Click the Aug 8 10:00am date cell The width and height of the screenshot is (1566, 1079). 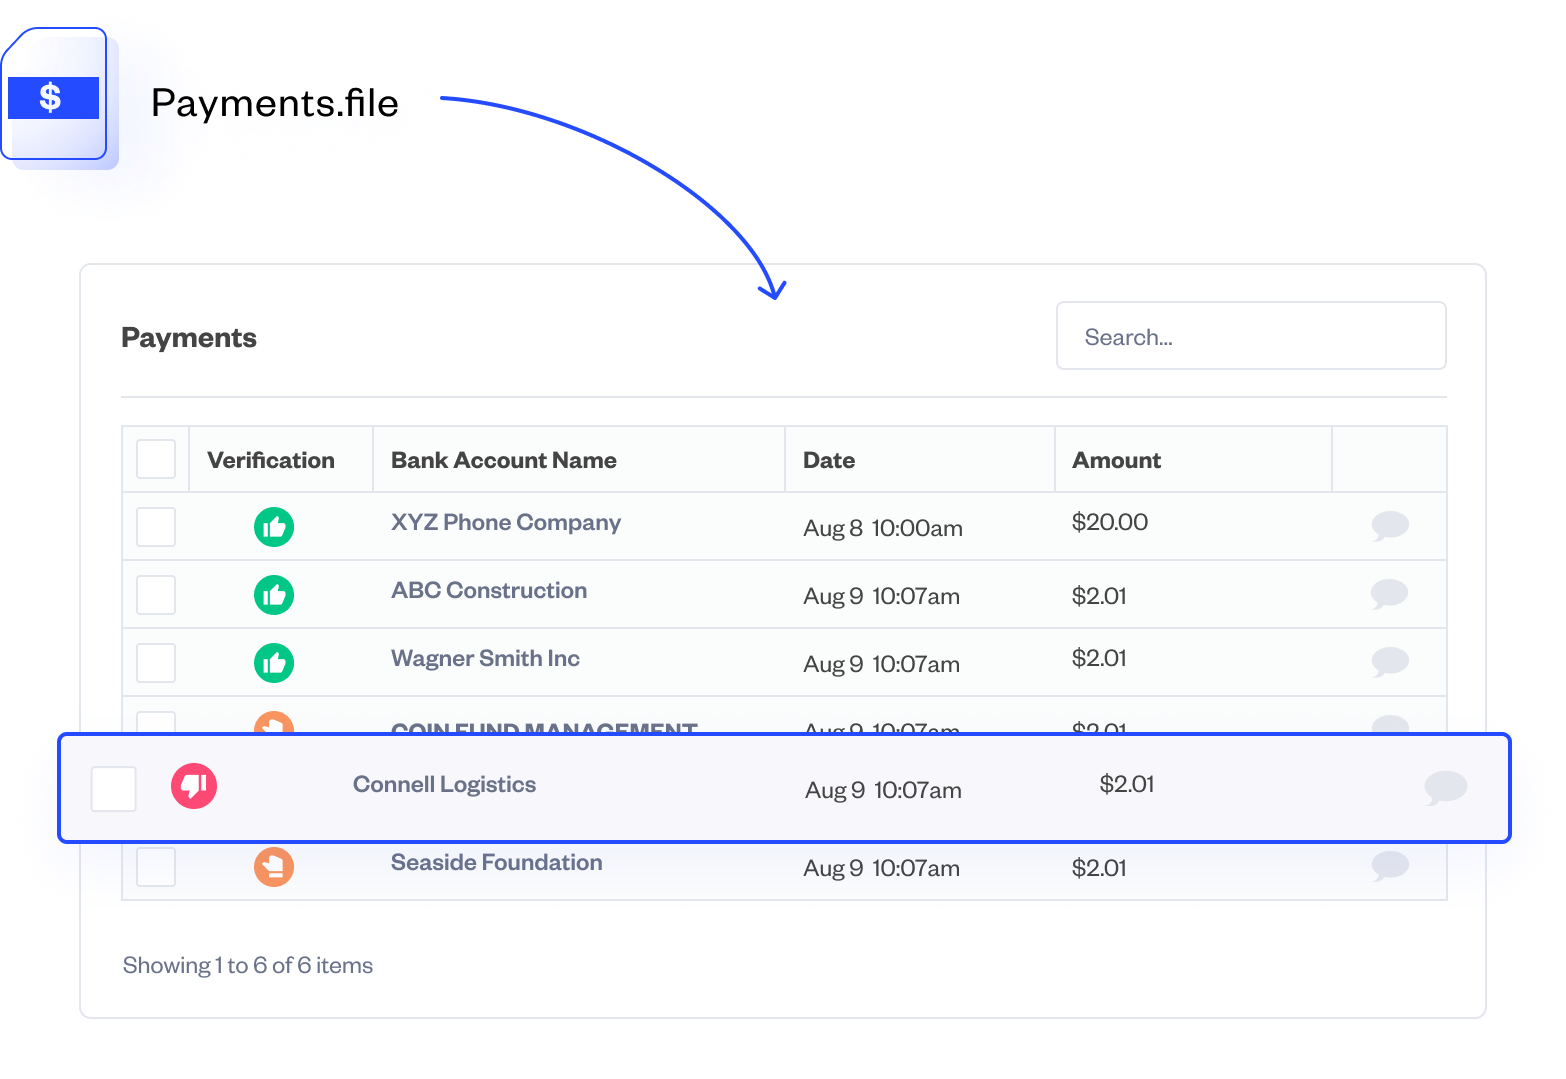click(x=883, y=528)
